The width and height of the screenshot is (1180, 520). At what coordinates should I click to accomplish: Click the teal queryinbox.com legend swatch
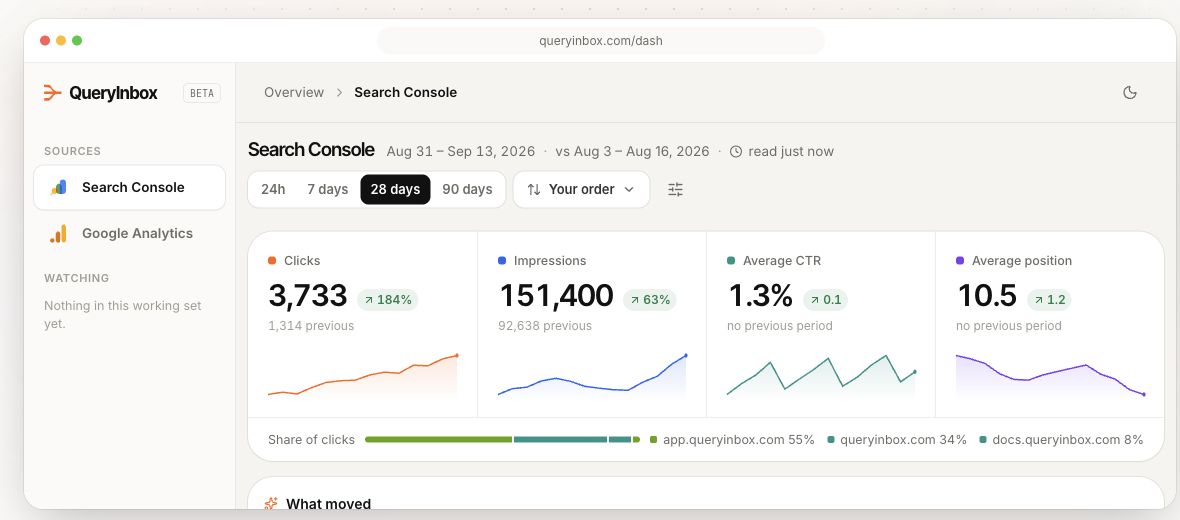(831, 439)
